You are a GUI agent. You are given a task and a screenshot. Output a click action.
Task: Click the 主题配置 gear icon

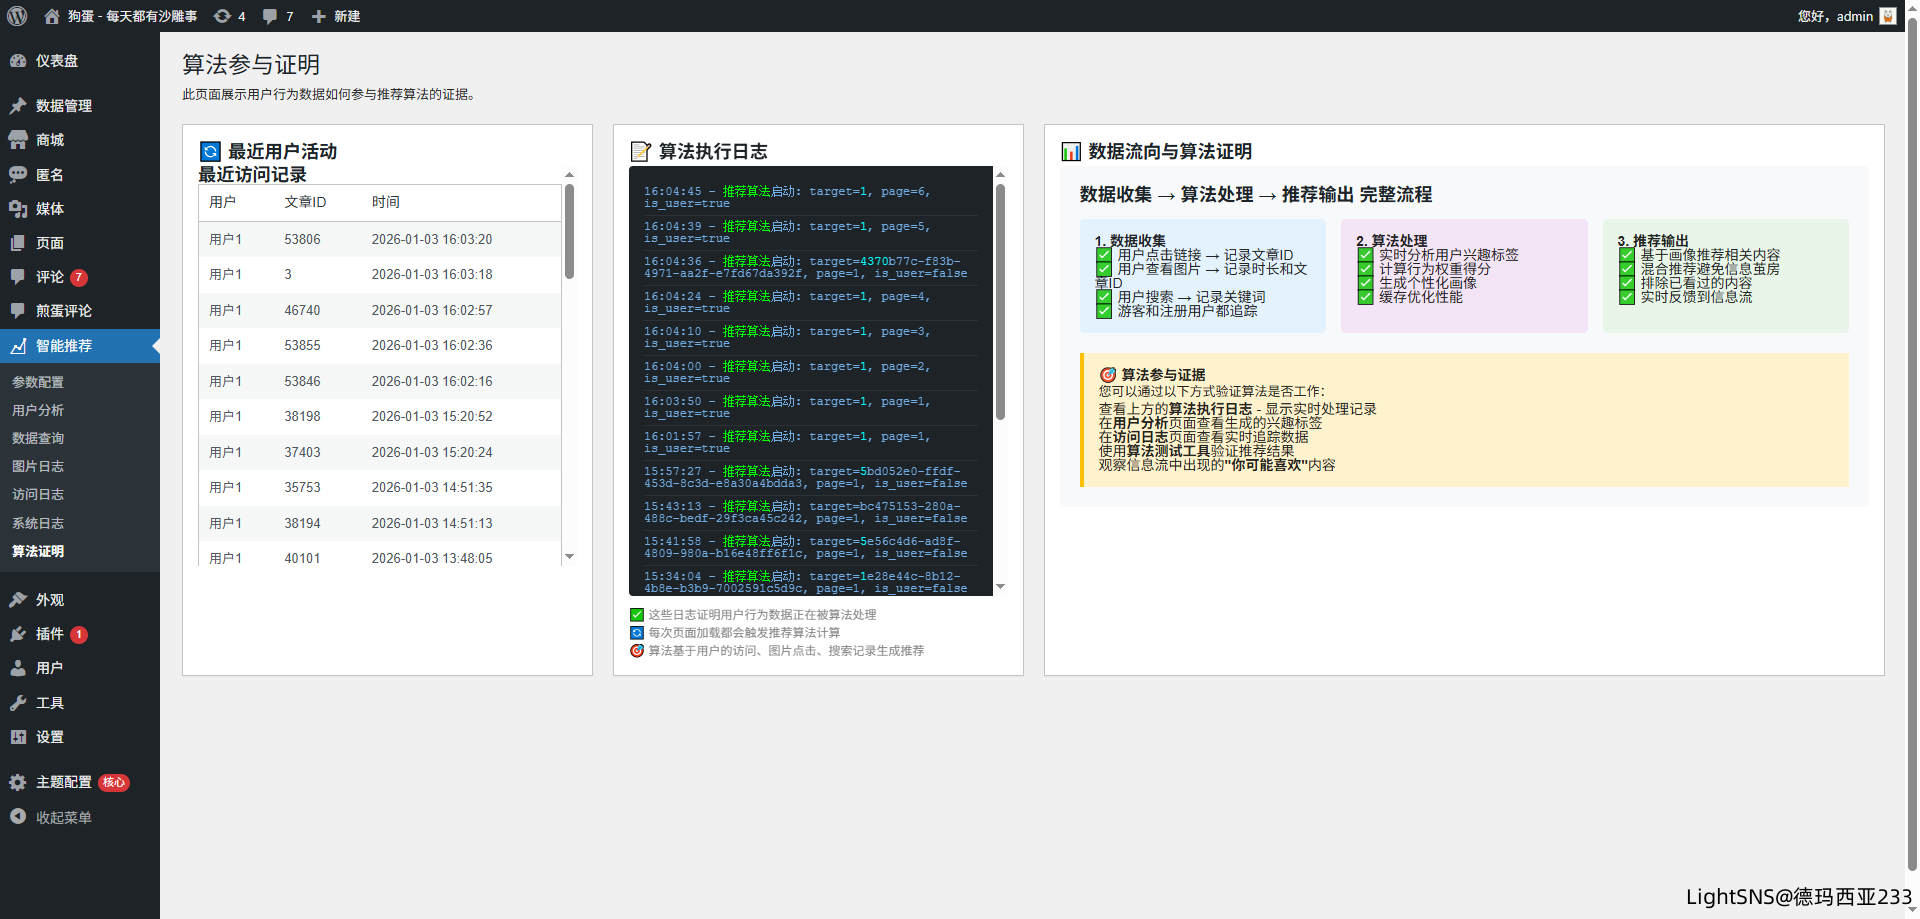tap(18, 782)
